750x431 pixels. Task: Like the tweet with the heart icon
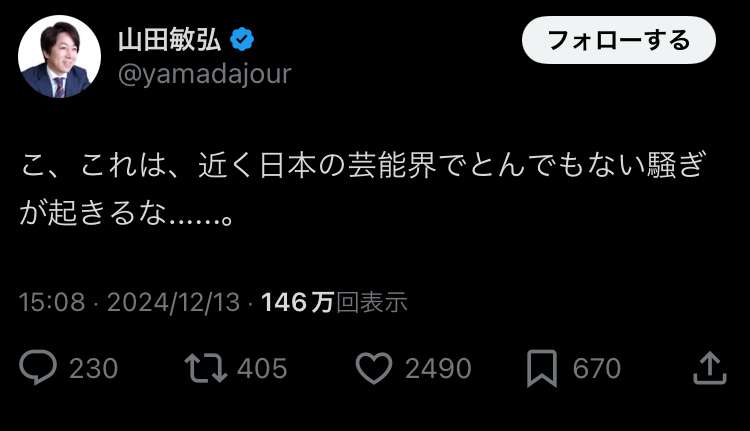pos(374,368)
